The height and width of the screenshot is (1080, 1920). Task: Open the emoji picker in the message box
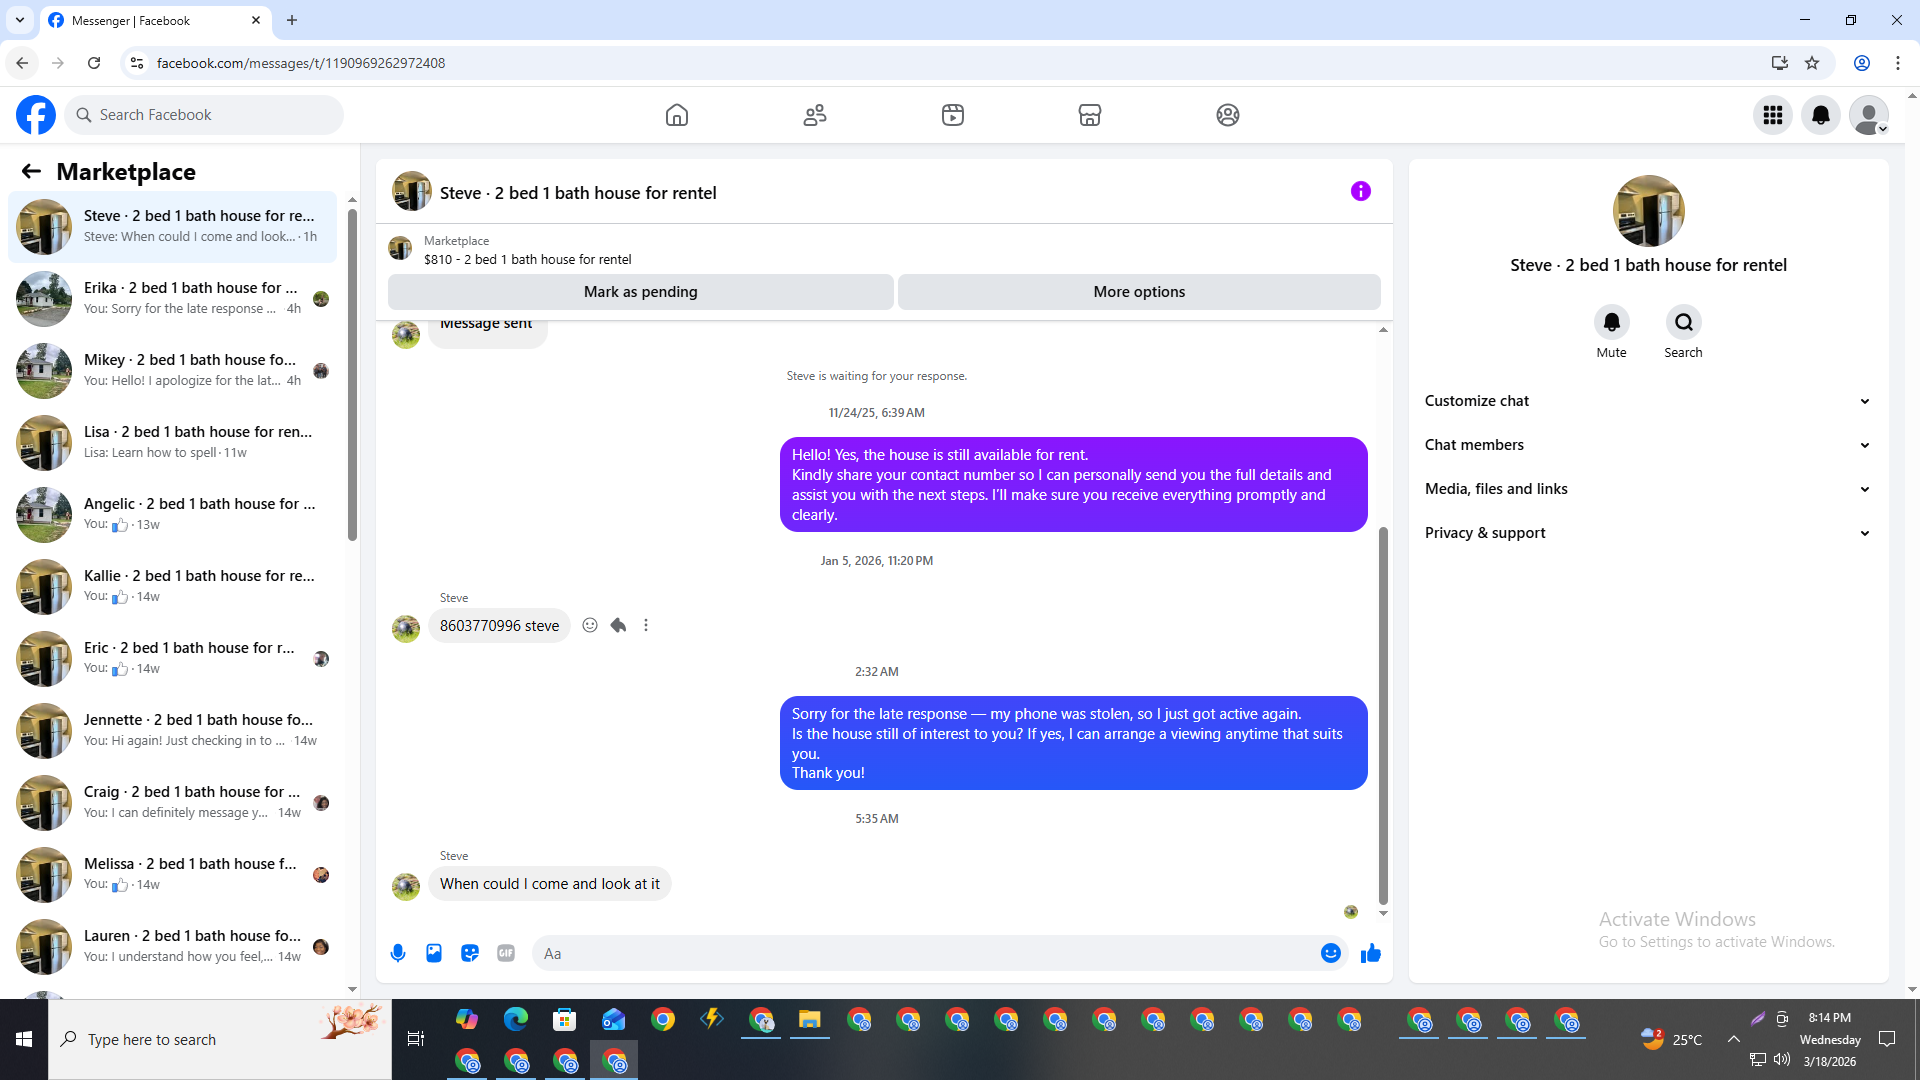pyautogui.click(x=1330, y=953)
